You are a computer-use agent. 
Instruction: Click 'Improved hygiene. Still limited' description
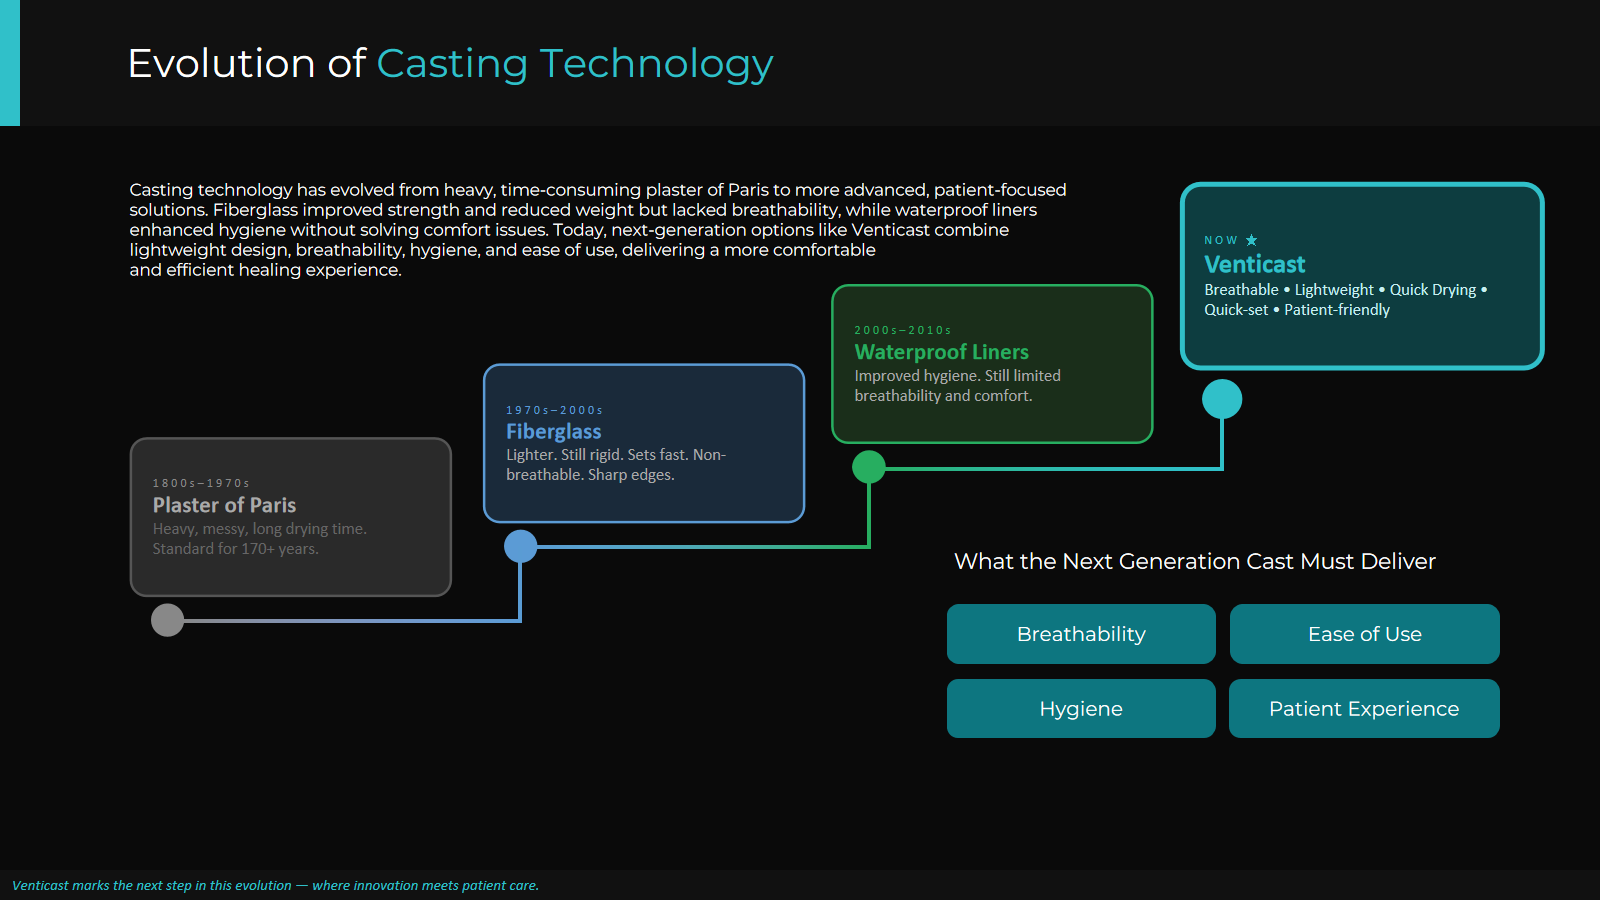958,376
